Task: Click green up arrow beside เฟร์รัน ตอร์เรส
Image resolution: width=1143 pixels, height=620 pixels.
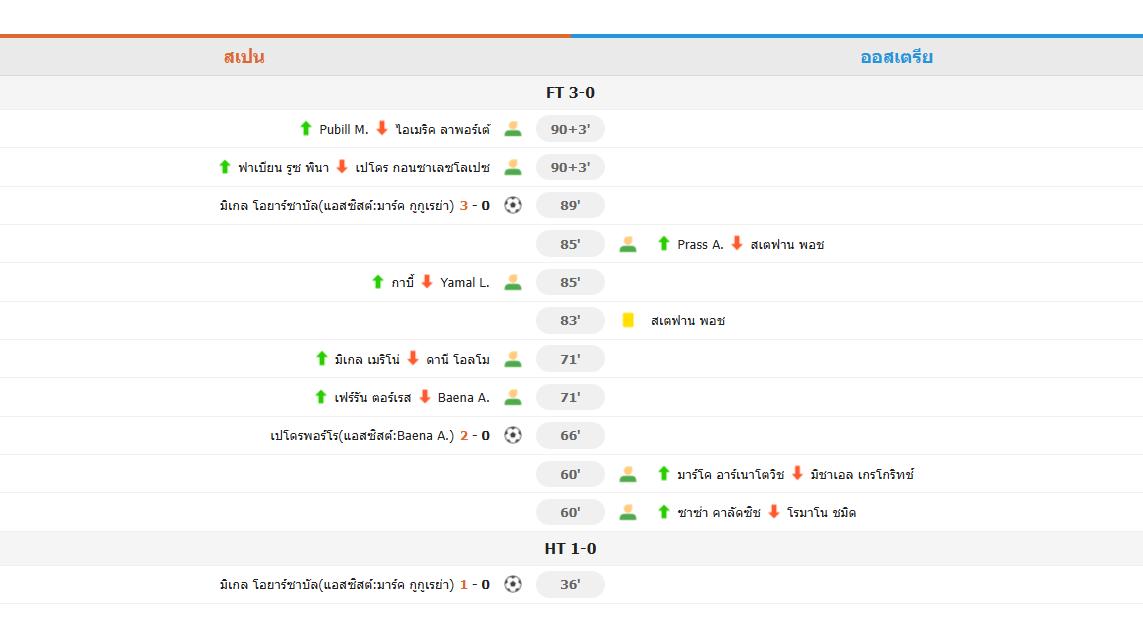Action: point(321,396)
